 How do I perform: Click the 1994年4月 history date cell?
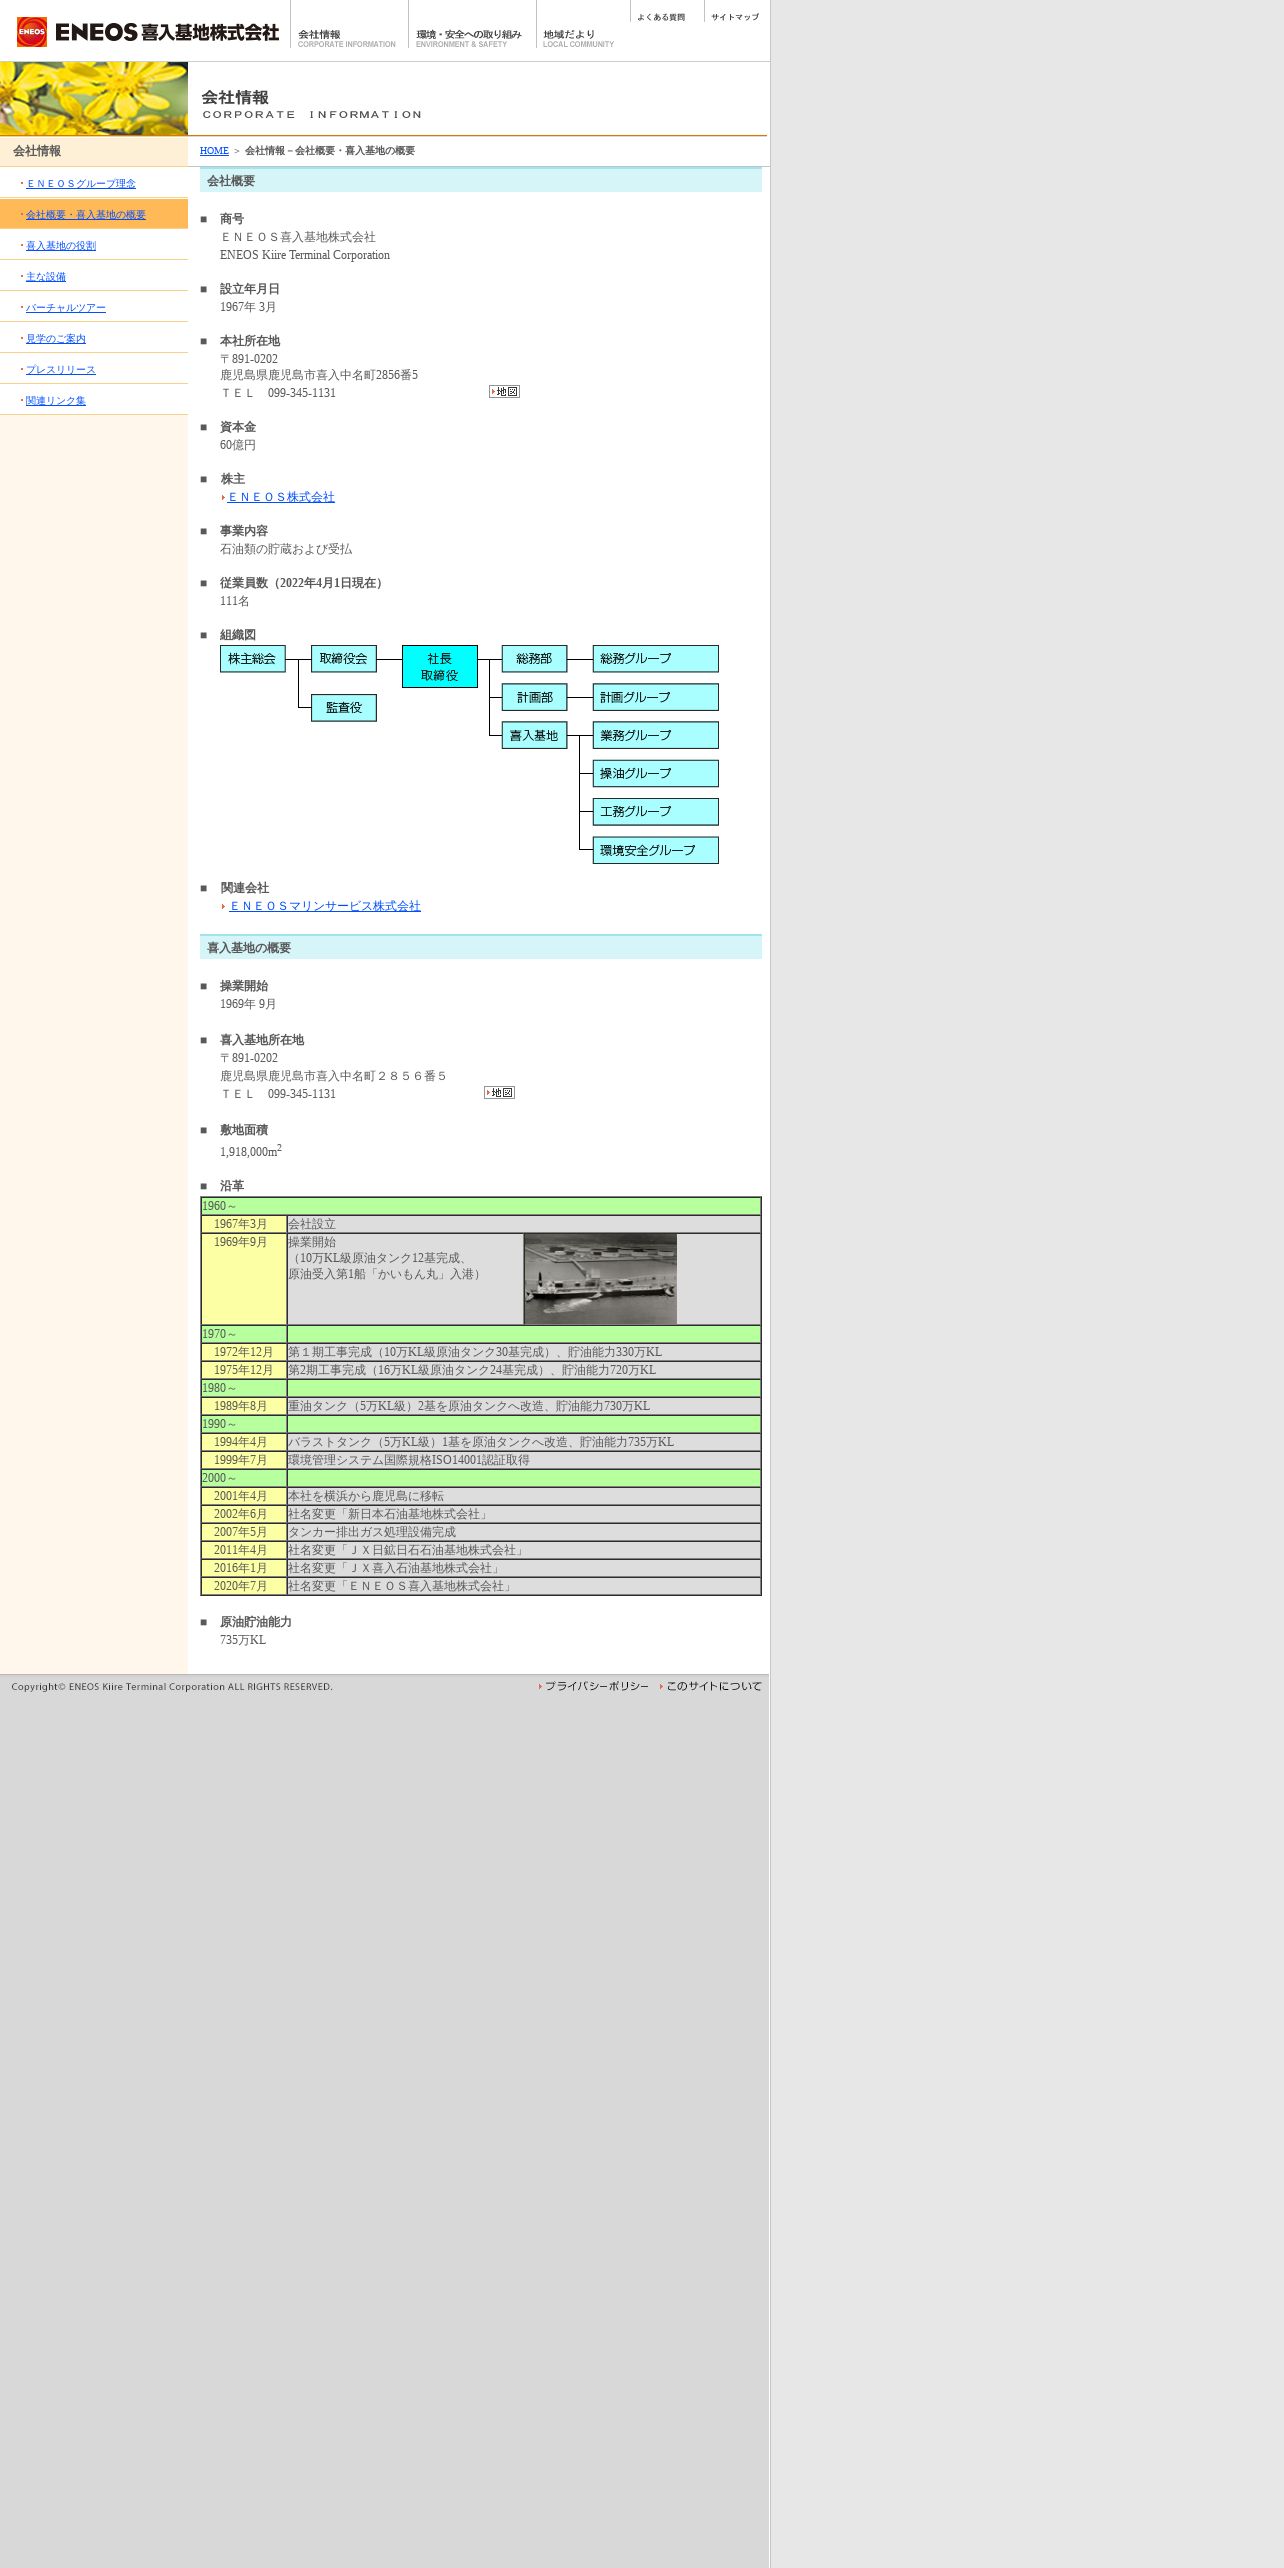244,1442
